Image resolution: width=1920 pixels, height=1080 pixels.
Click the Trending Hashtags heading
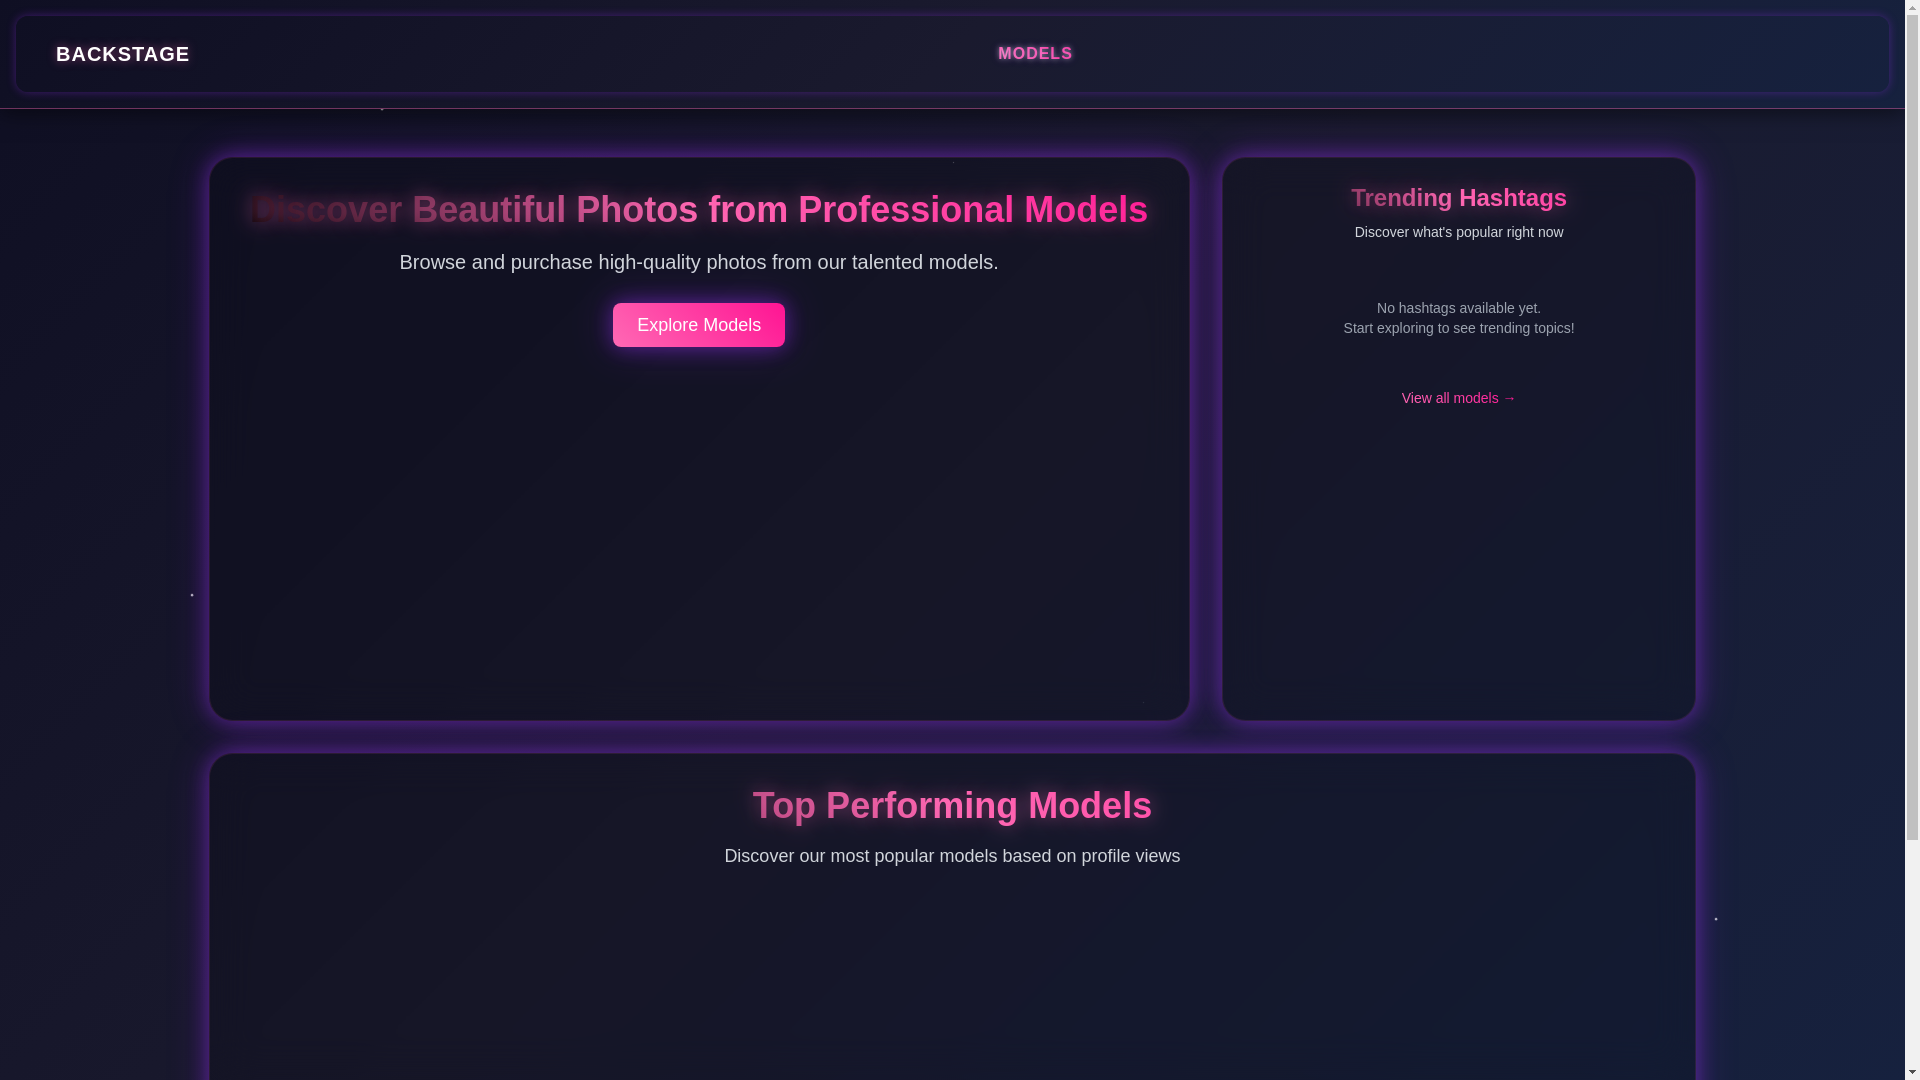[1458, 198]
